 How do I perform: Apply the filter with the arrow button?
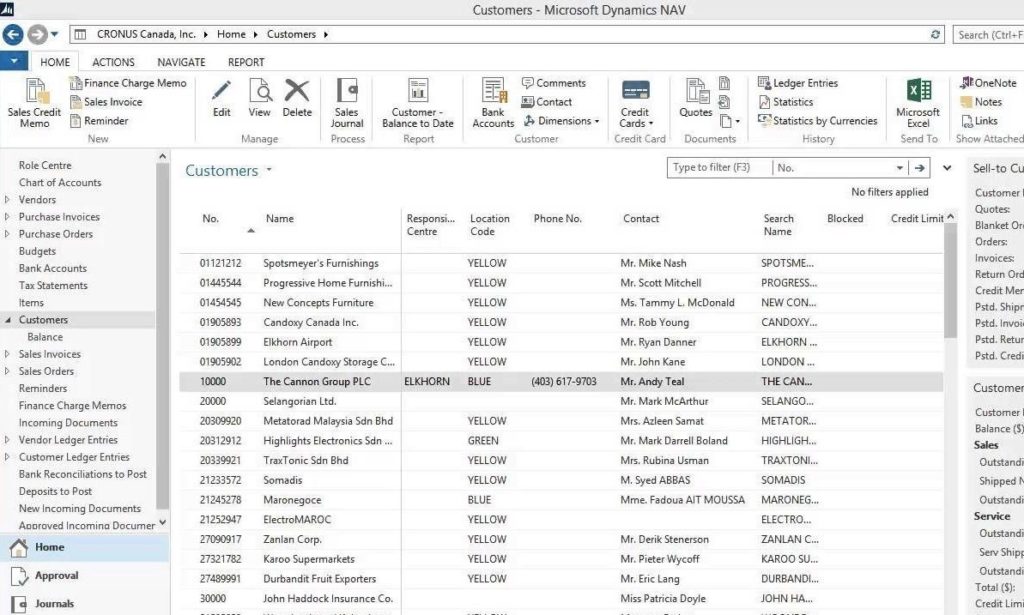pyautogui.click(x=920, y=168)
